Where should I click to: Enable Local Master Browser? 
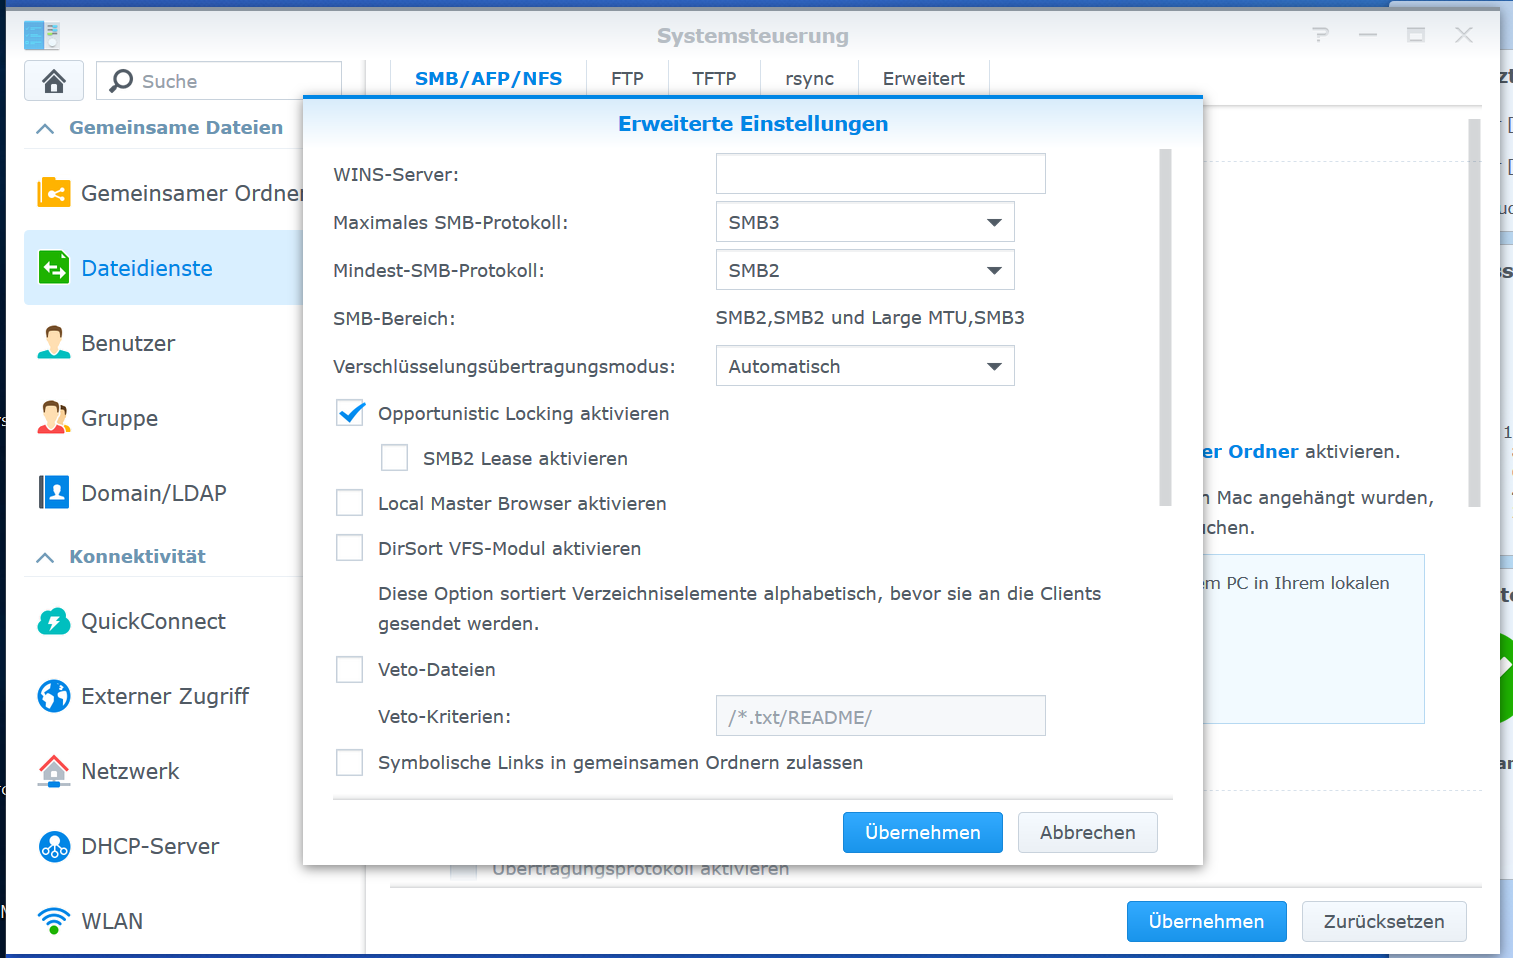[x=349, y=503]
